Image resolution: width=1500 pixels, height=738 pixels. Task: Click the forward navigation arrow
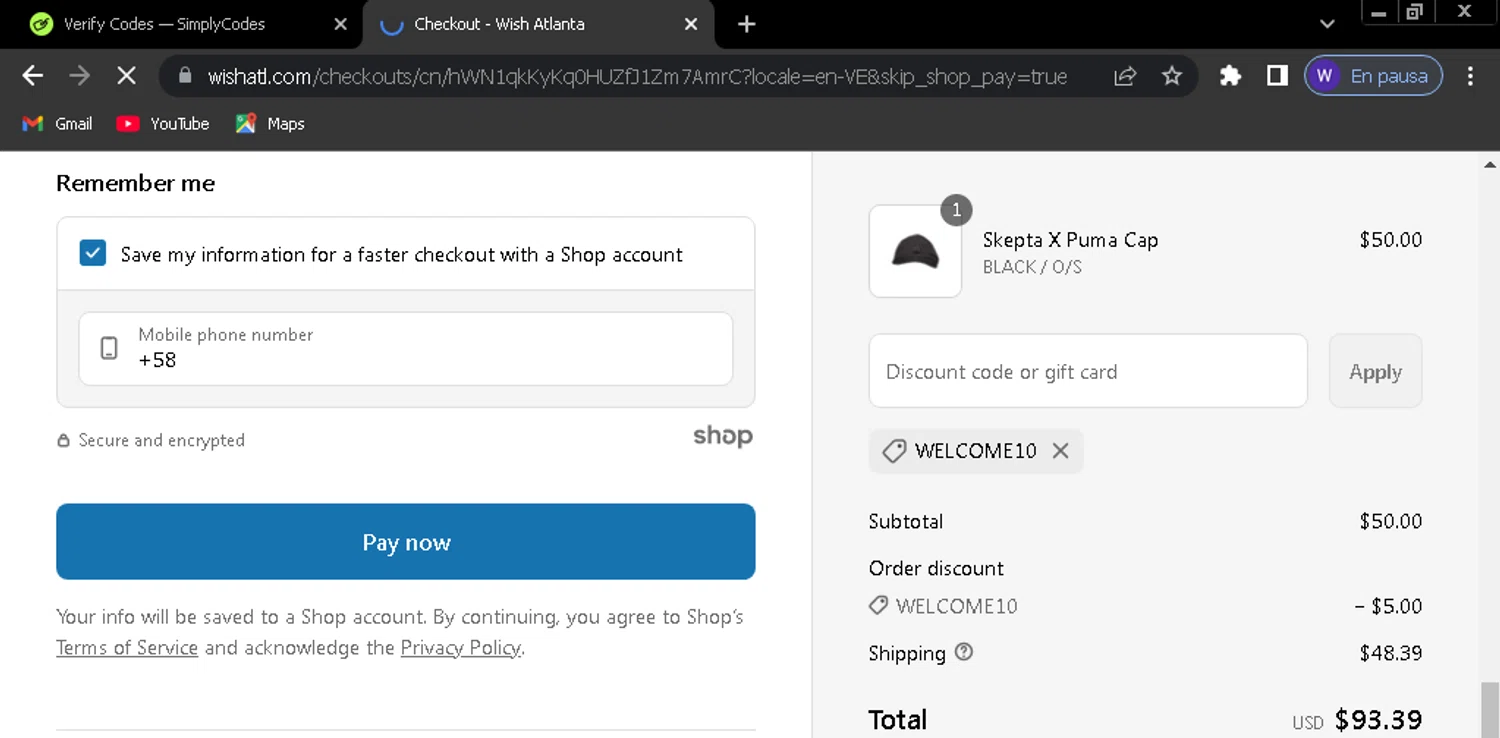[x=79, y=76]
